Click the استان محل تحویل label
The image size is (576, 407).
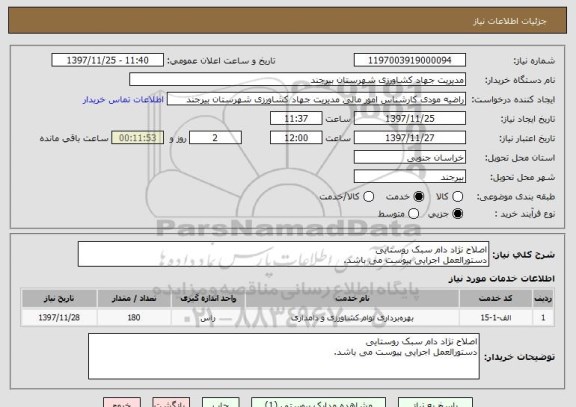coord(520,158)
